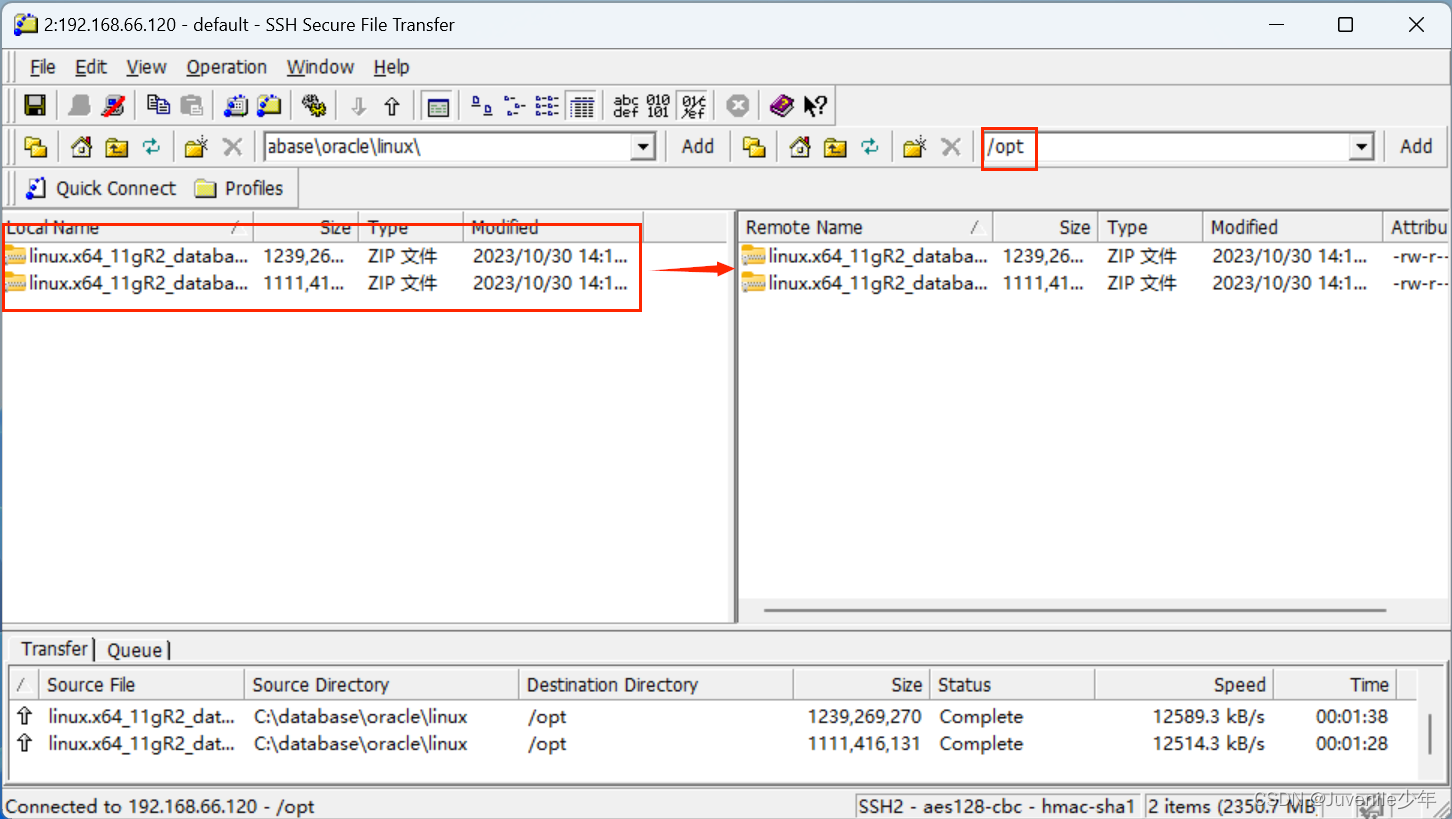The width and height of the screenshot is (1452, 819).
Task: Open the Window menu
Action: 320,67
